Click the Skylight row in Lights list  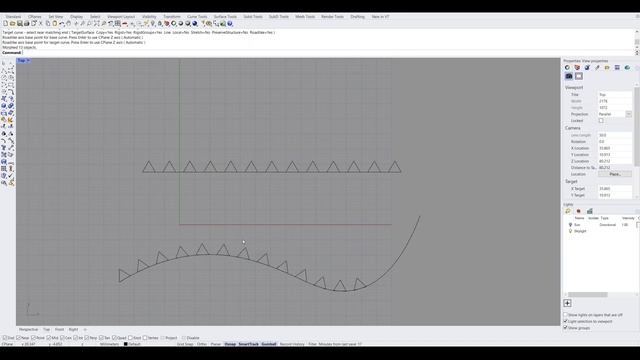pos(599,231)
